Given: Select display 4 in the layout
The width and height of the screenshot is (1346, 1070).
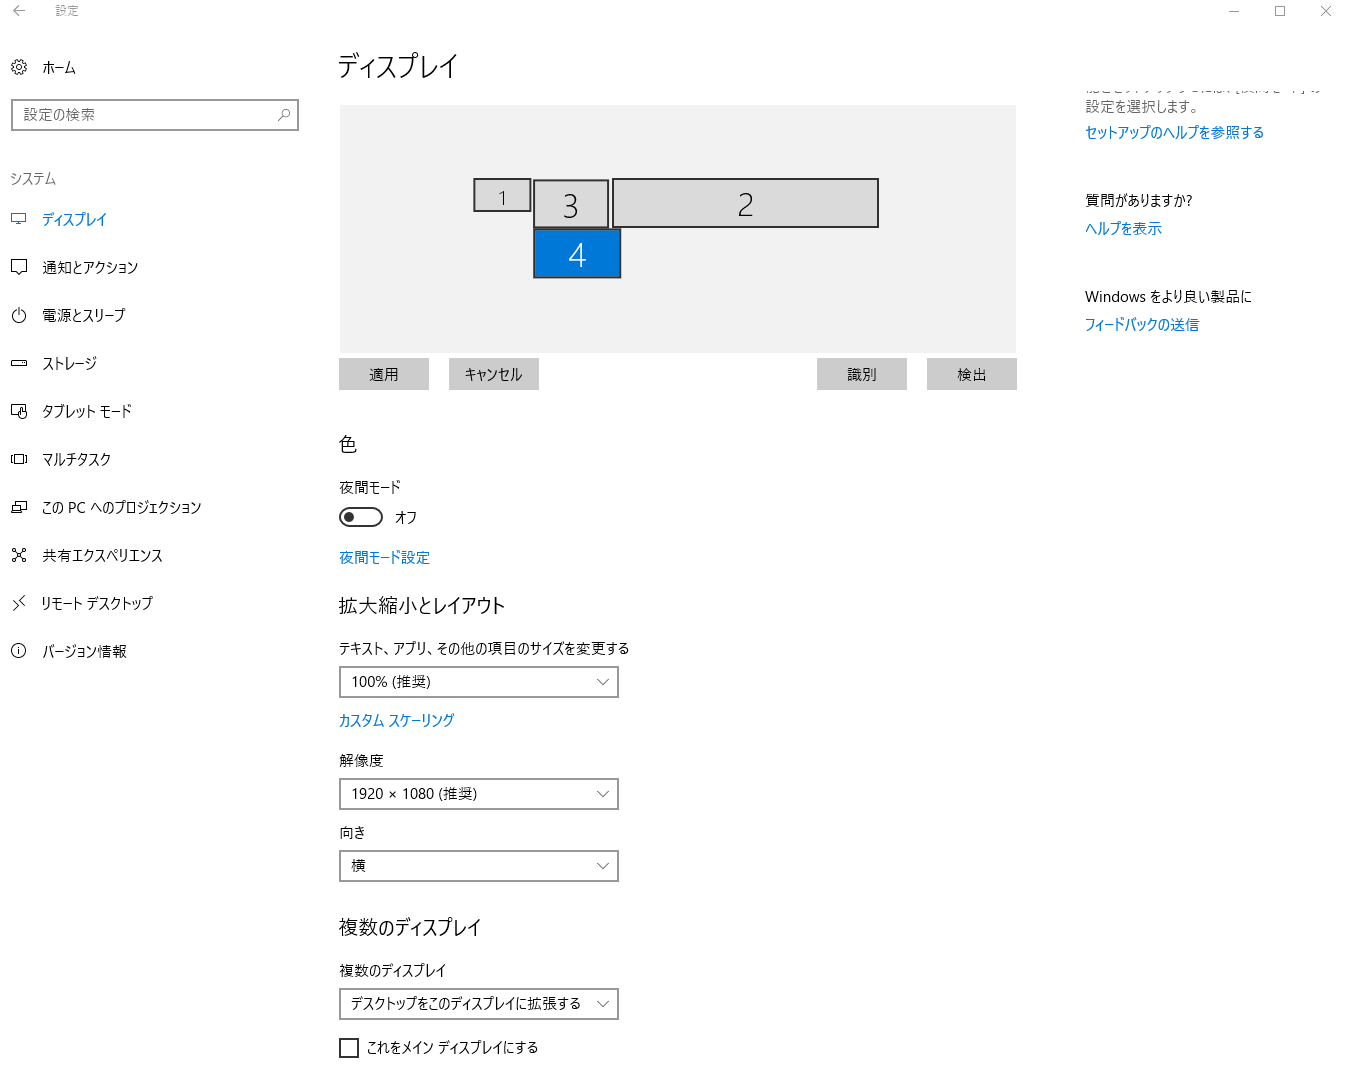Looking at the screenshot, I should (x=577, y=254).
